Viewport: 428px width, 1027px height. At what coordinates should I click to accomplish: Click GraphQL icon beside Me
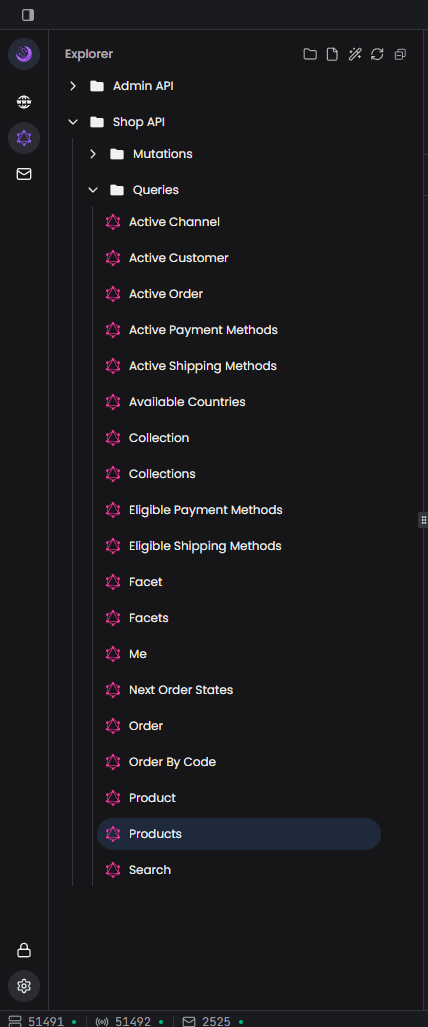tap(113, 654)
